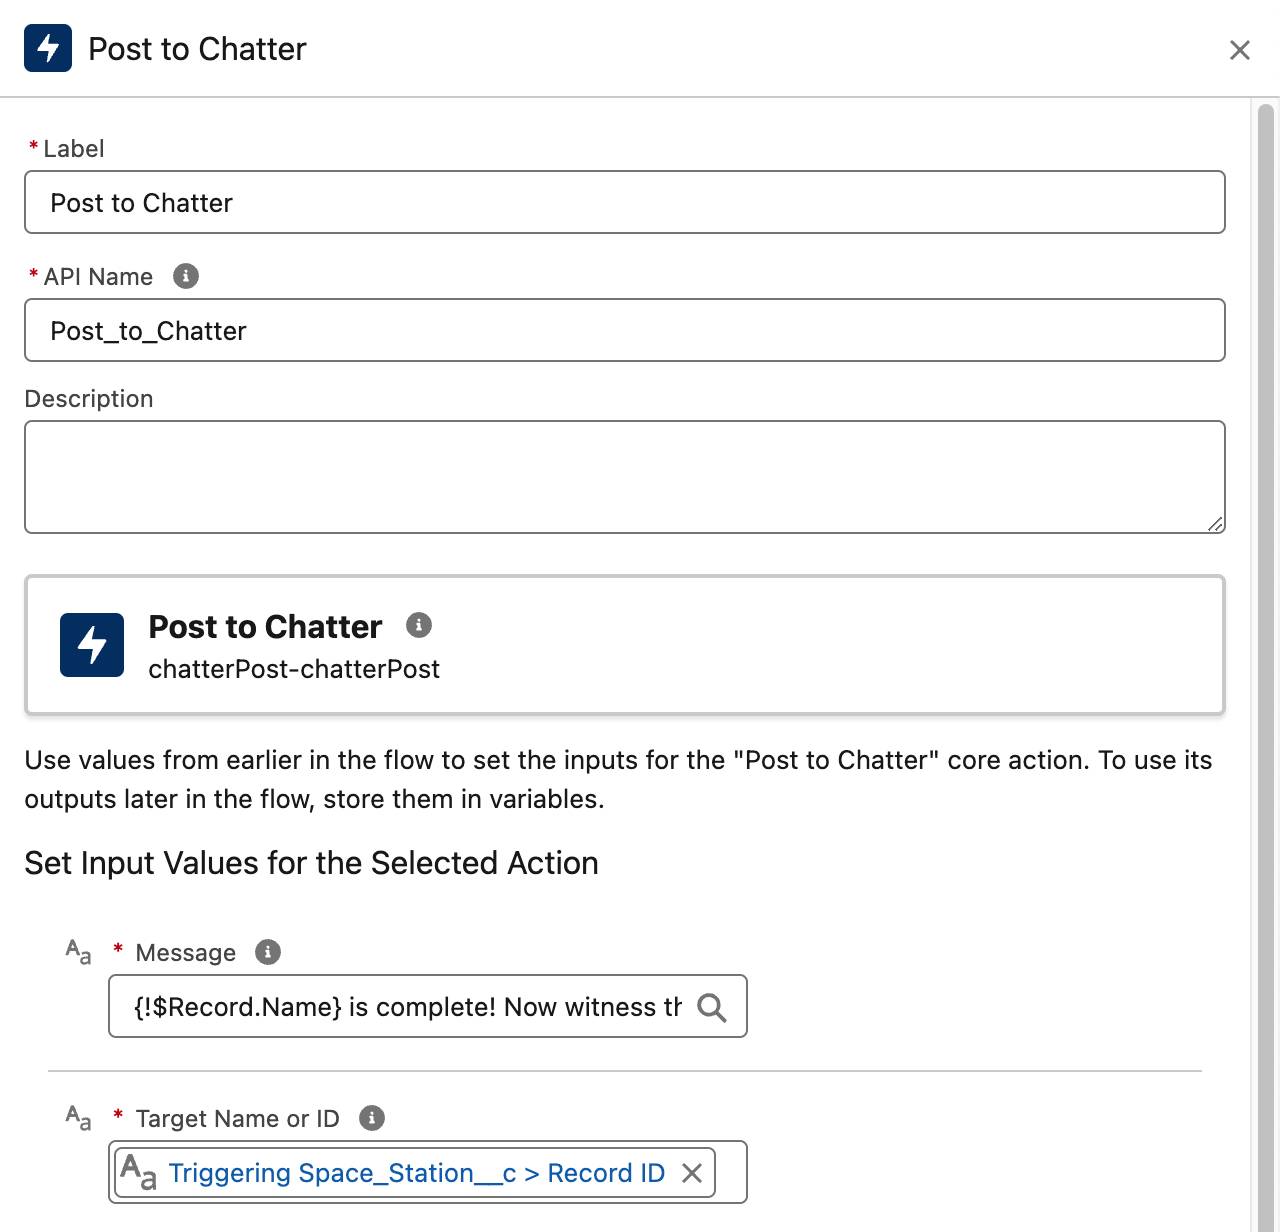Edit the API Name input field
The width and height of the screenshot is (1280, 1232).
click(x=625, y=330)
